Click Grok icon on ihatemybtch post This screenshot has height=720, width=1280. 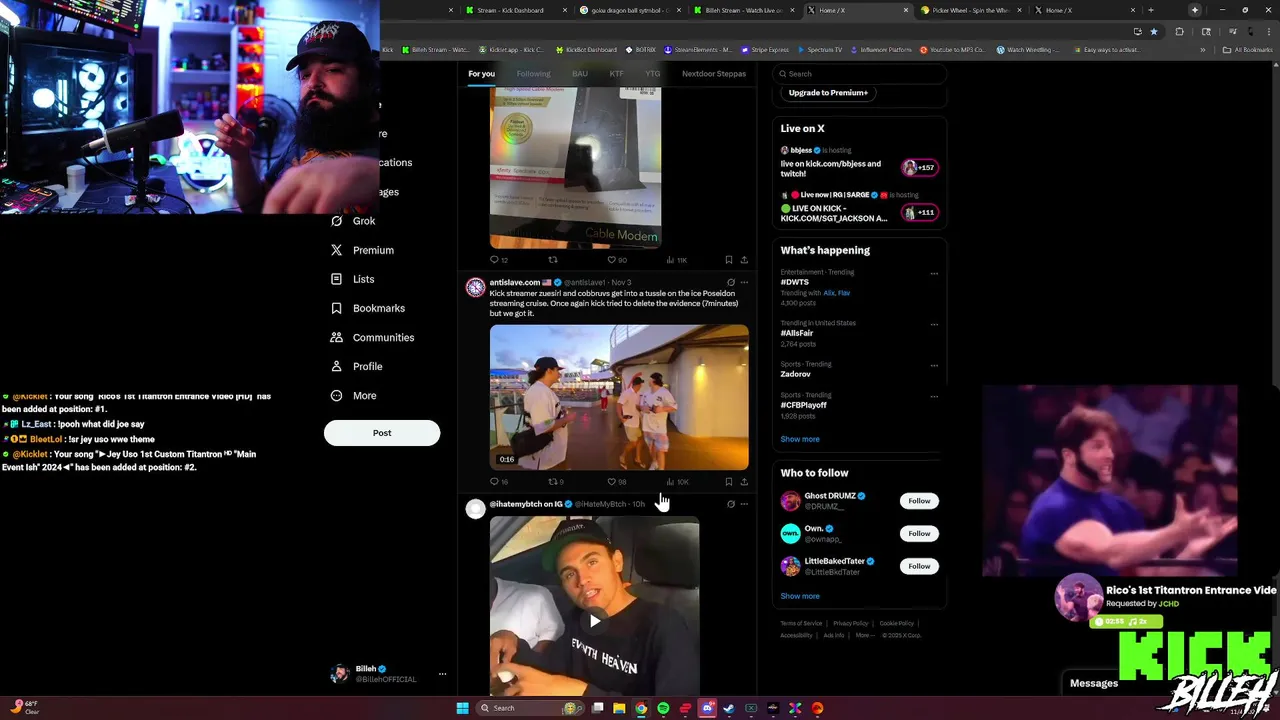(x=731, y=504)
